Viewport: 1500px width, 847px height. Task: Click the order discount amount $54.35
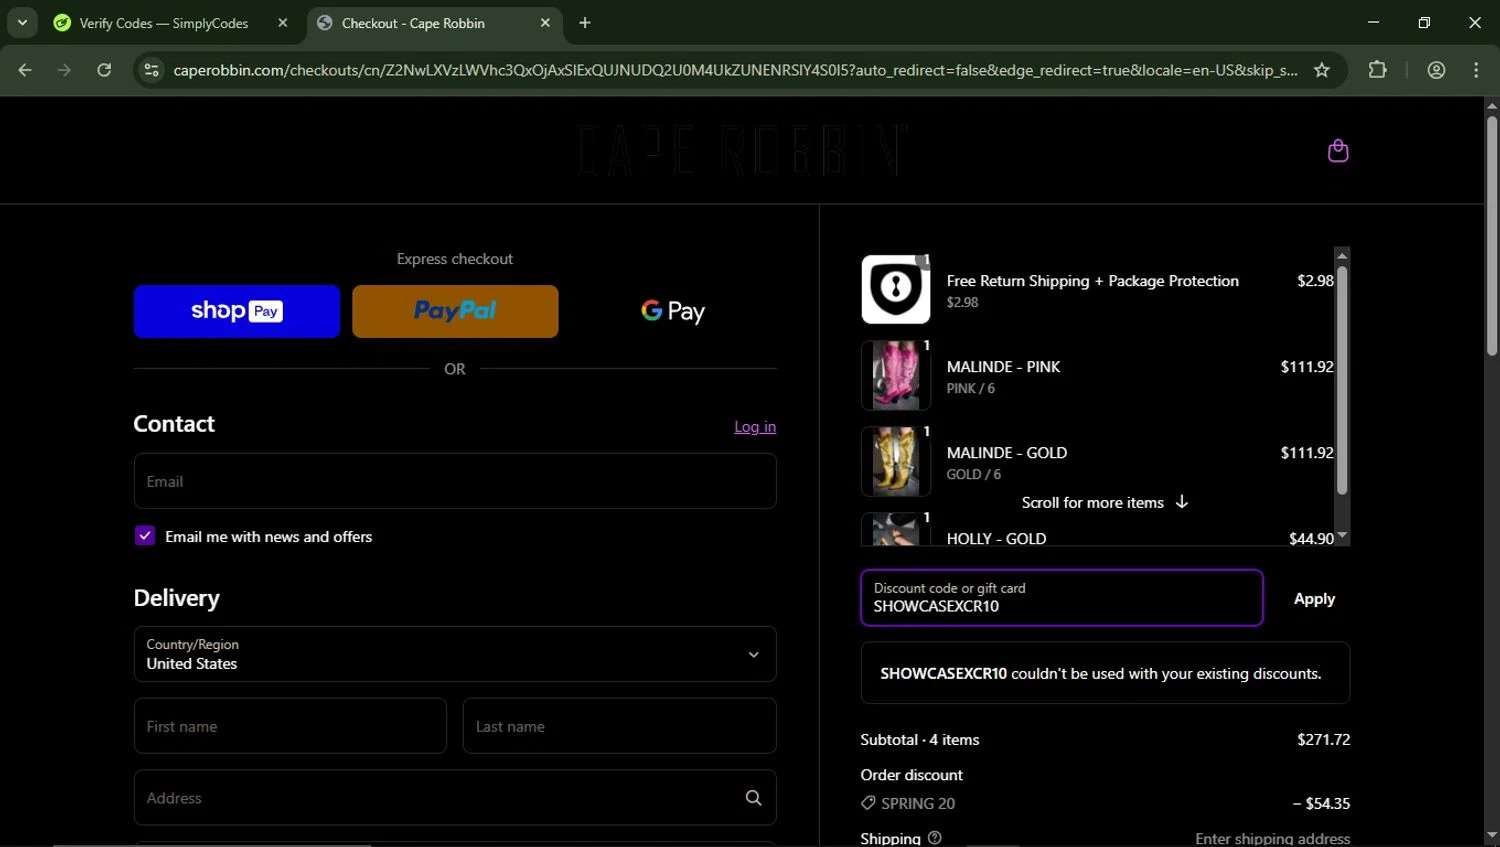point(1321,803)
